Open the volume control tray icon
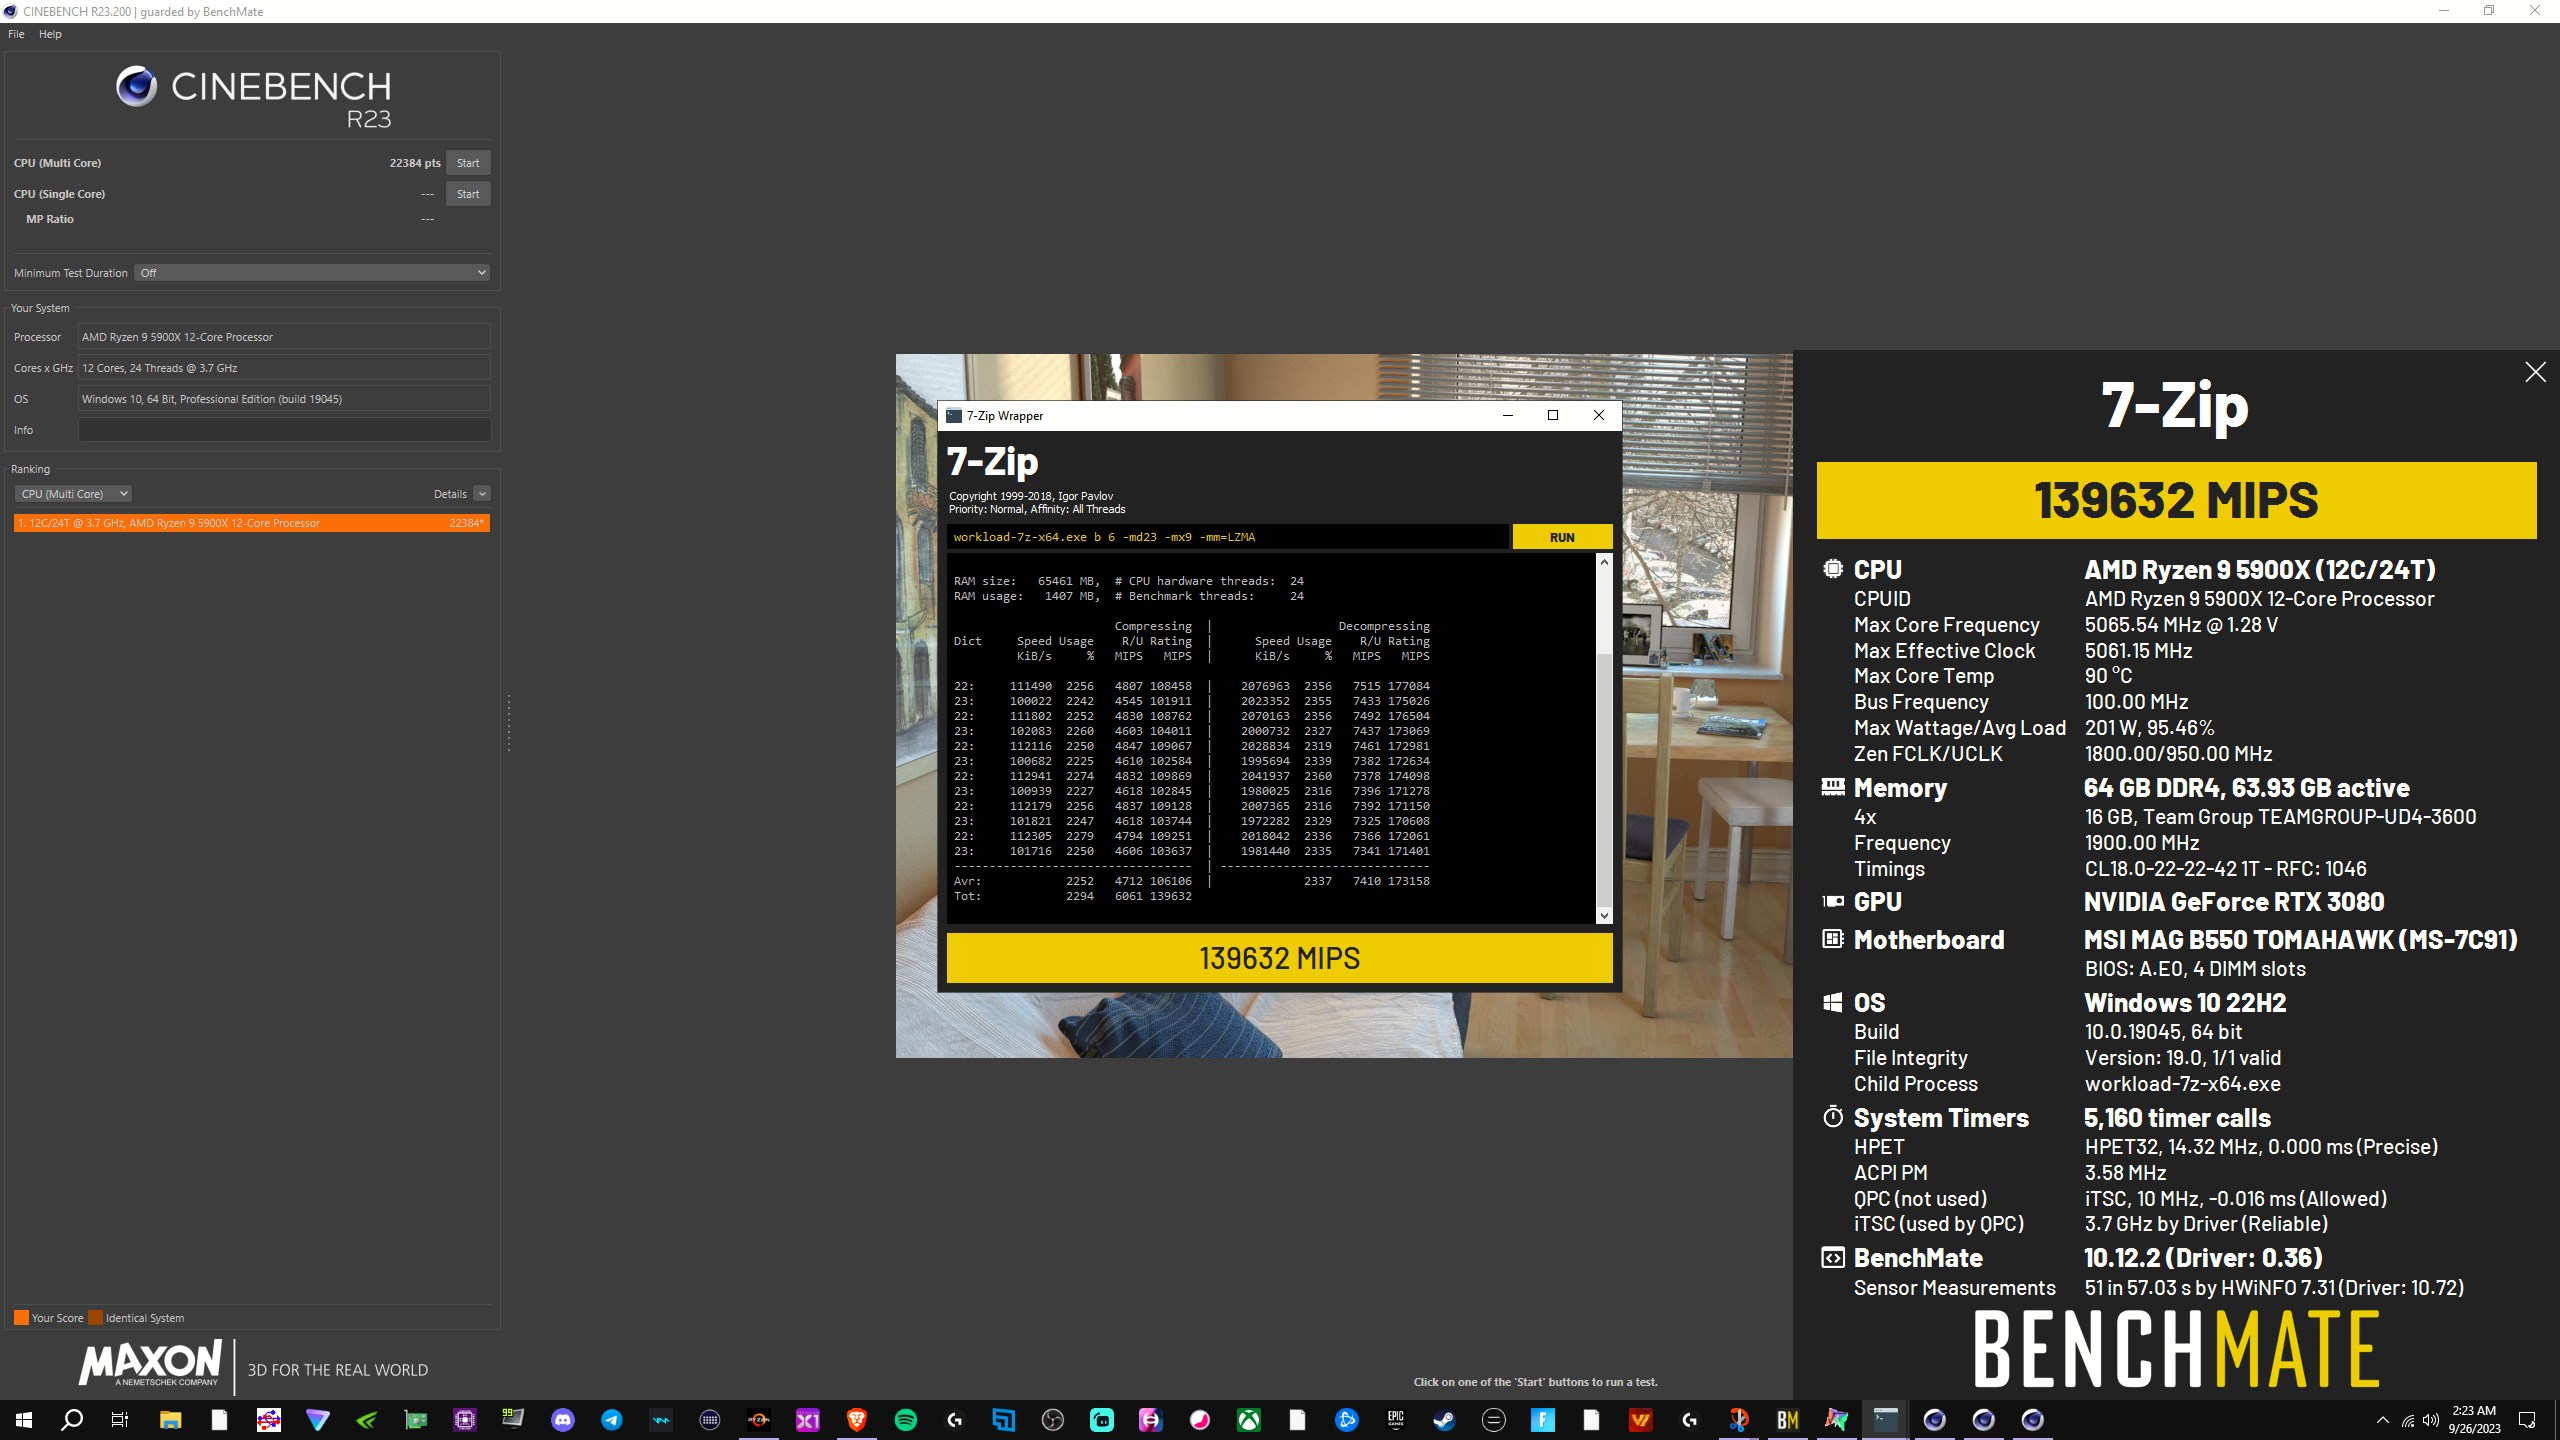Screen dimensions: 2560x1440 (2431, 1420)
